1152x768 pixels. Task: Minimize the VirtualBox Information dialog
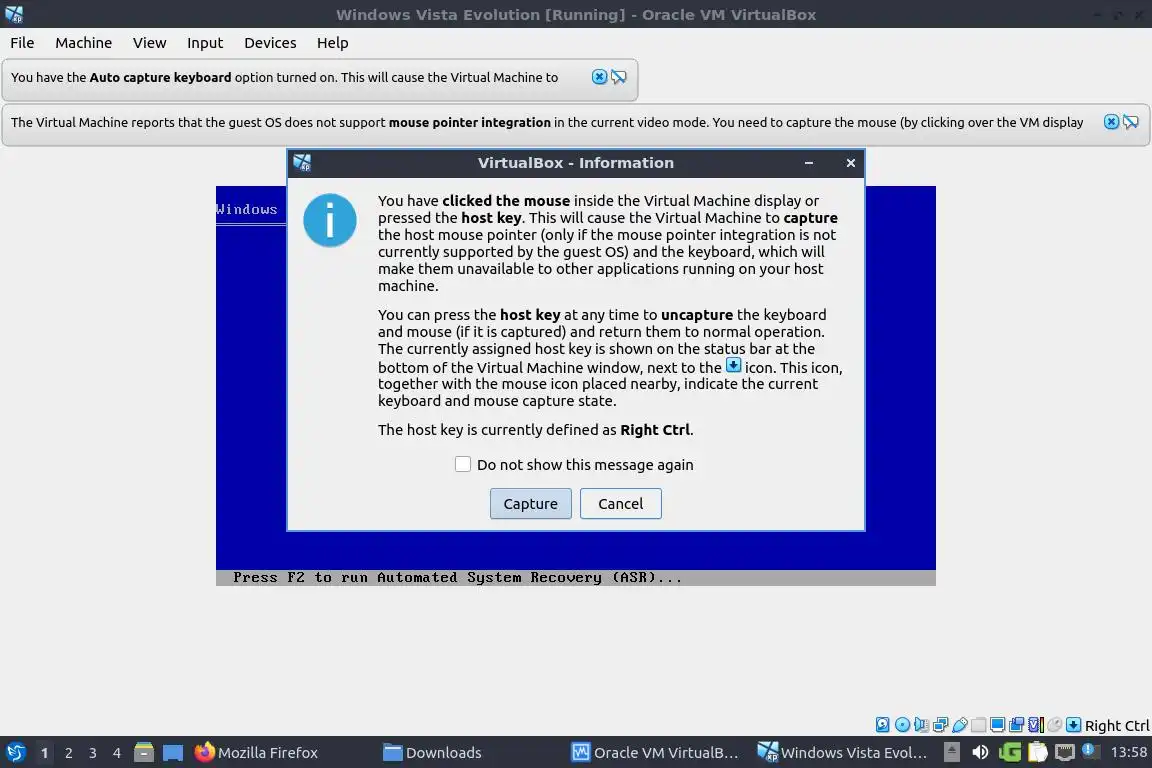(809, 163)
